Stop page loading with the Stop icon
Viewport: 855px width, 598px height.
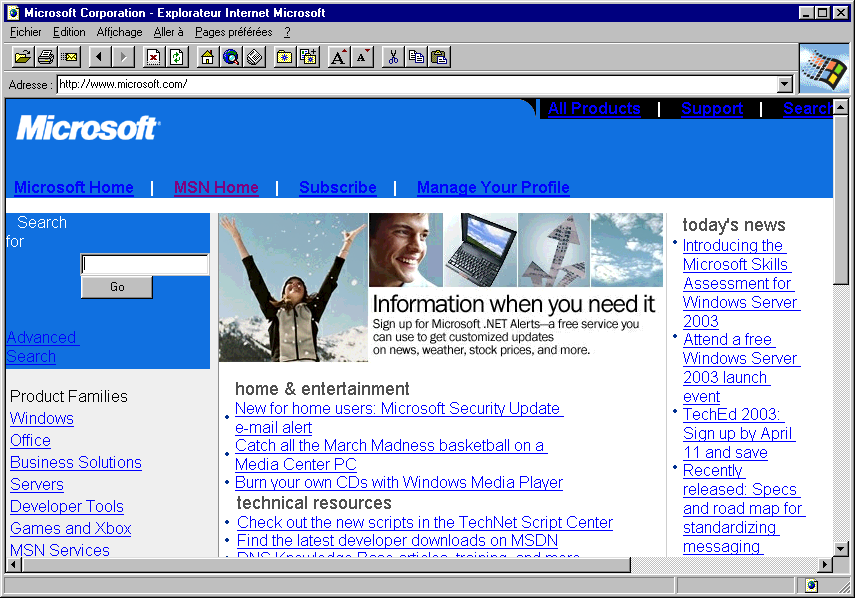[153, 57]
